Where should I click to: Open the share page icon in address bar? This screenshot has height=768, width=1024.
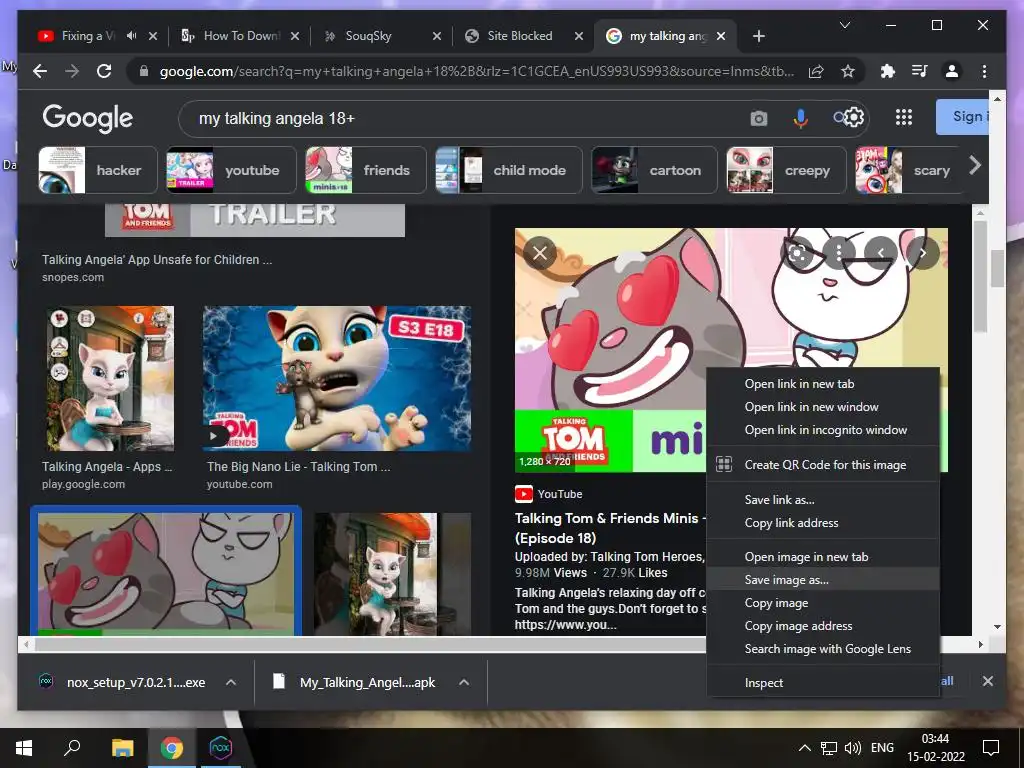[x=816, y=71]
